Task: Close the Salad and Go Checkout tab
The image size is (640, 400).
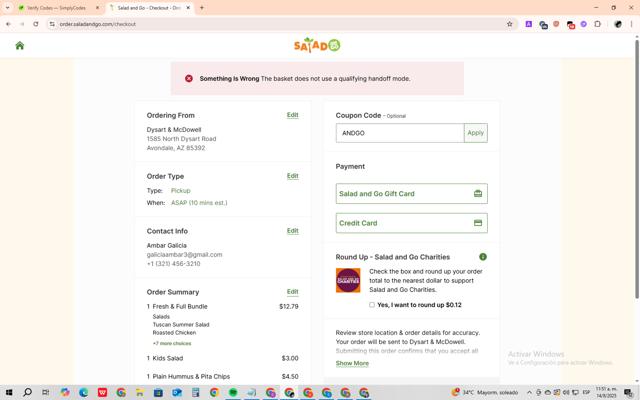Action: click(x=188, y=8)
